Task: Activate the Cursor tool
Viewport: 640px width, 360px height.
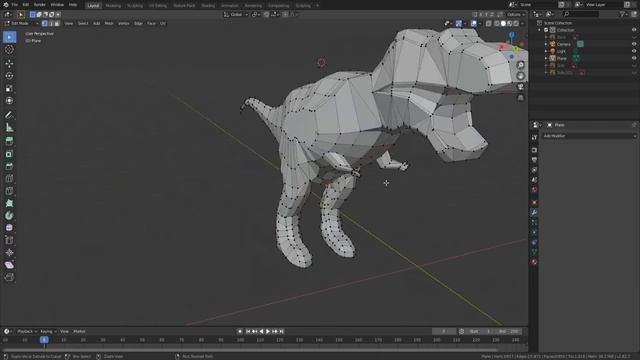Action: coord(9,50)
